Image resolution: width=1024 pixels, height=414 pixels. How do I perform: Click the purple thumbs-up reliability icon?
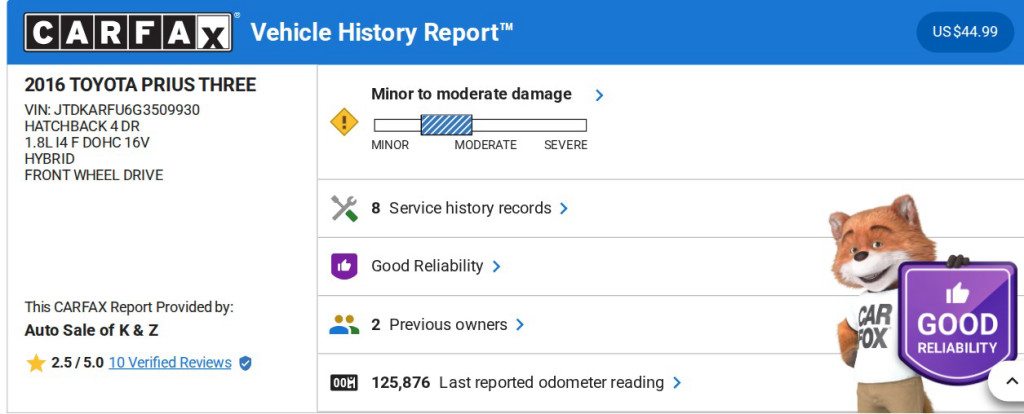(344, 266)
